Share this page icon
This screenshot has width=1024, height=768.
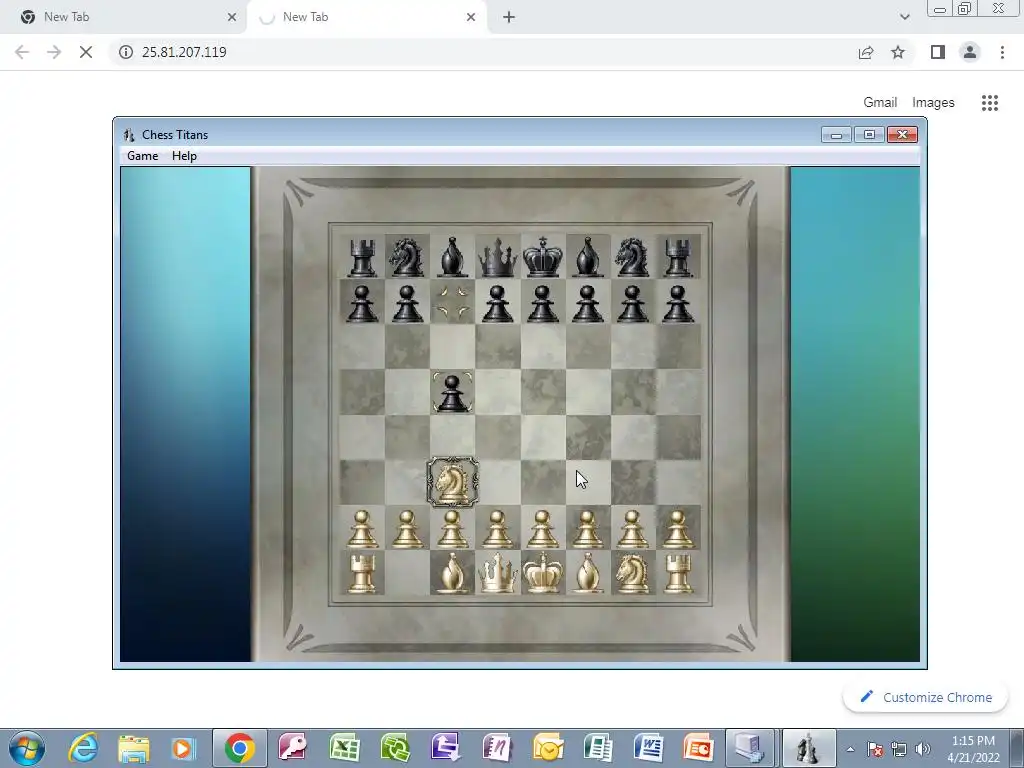866,52
